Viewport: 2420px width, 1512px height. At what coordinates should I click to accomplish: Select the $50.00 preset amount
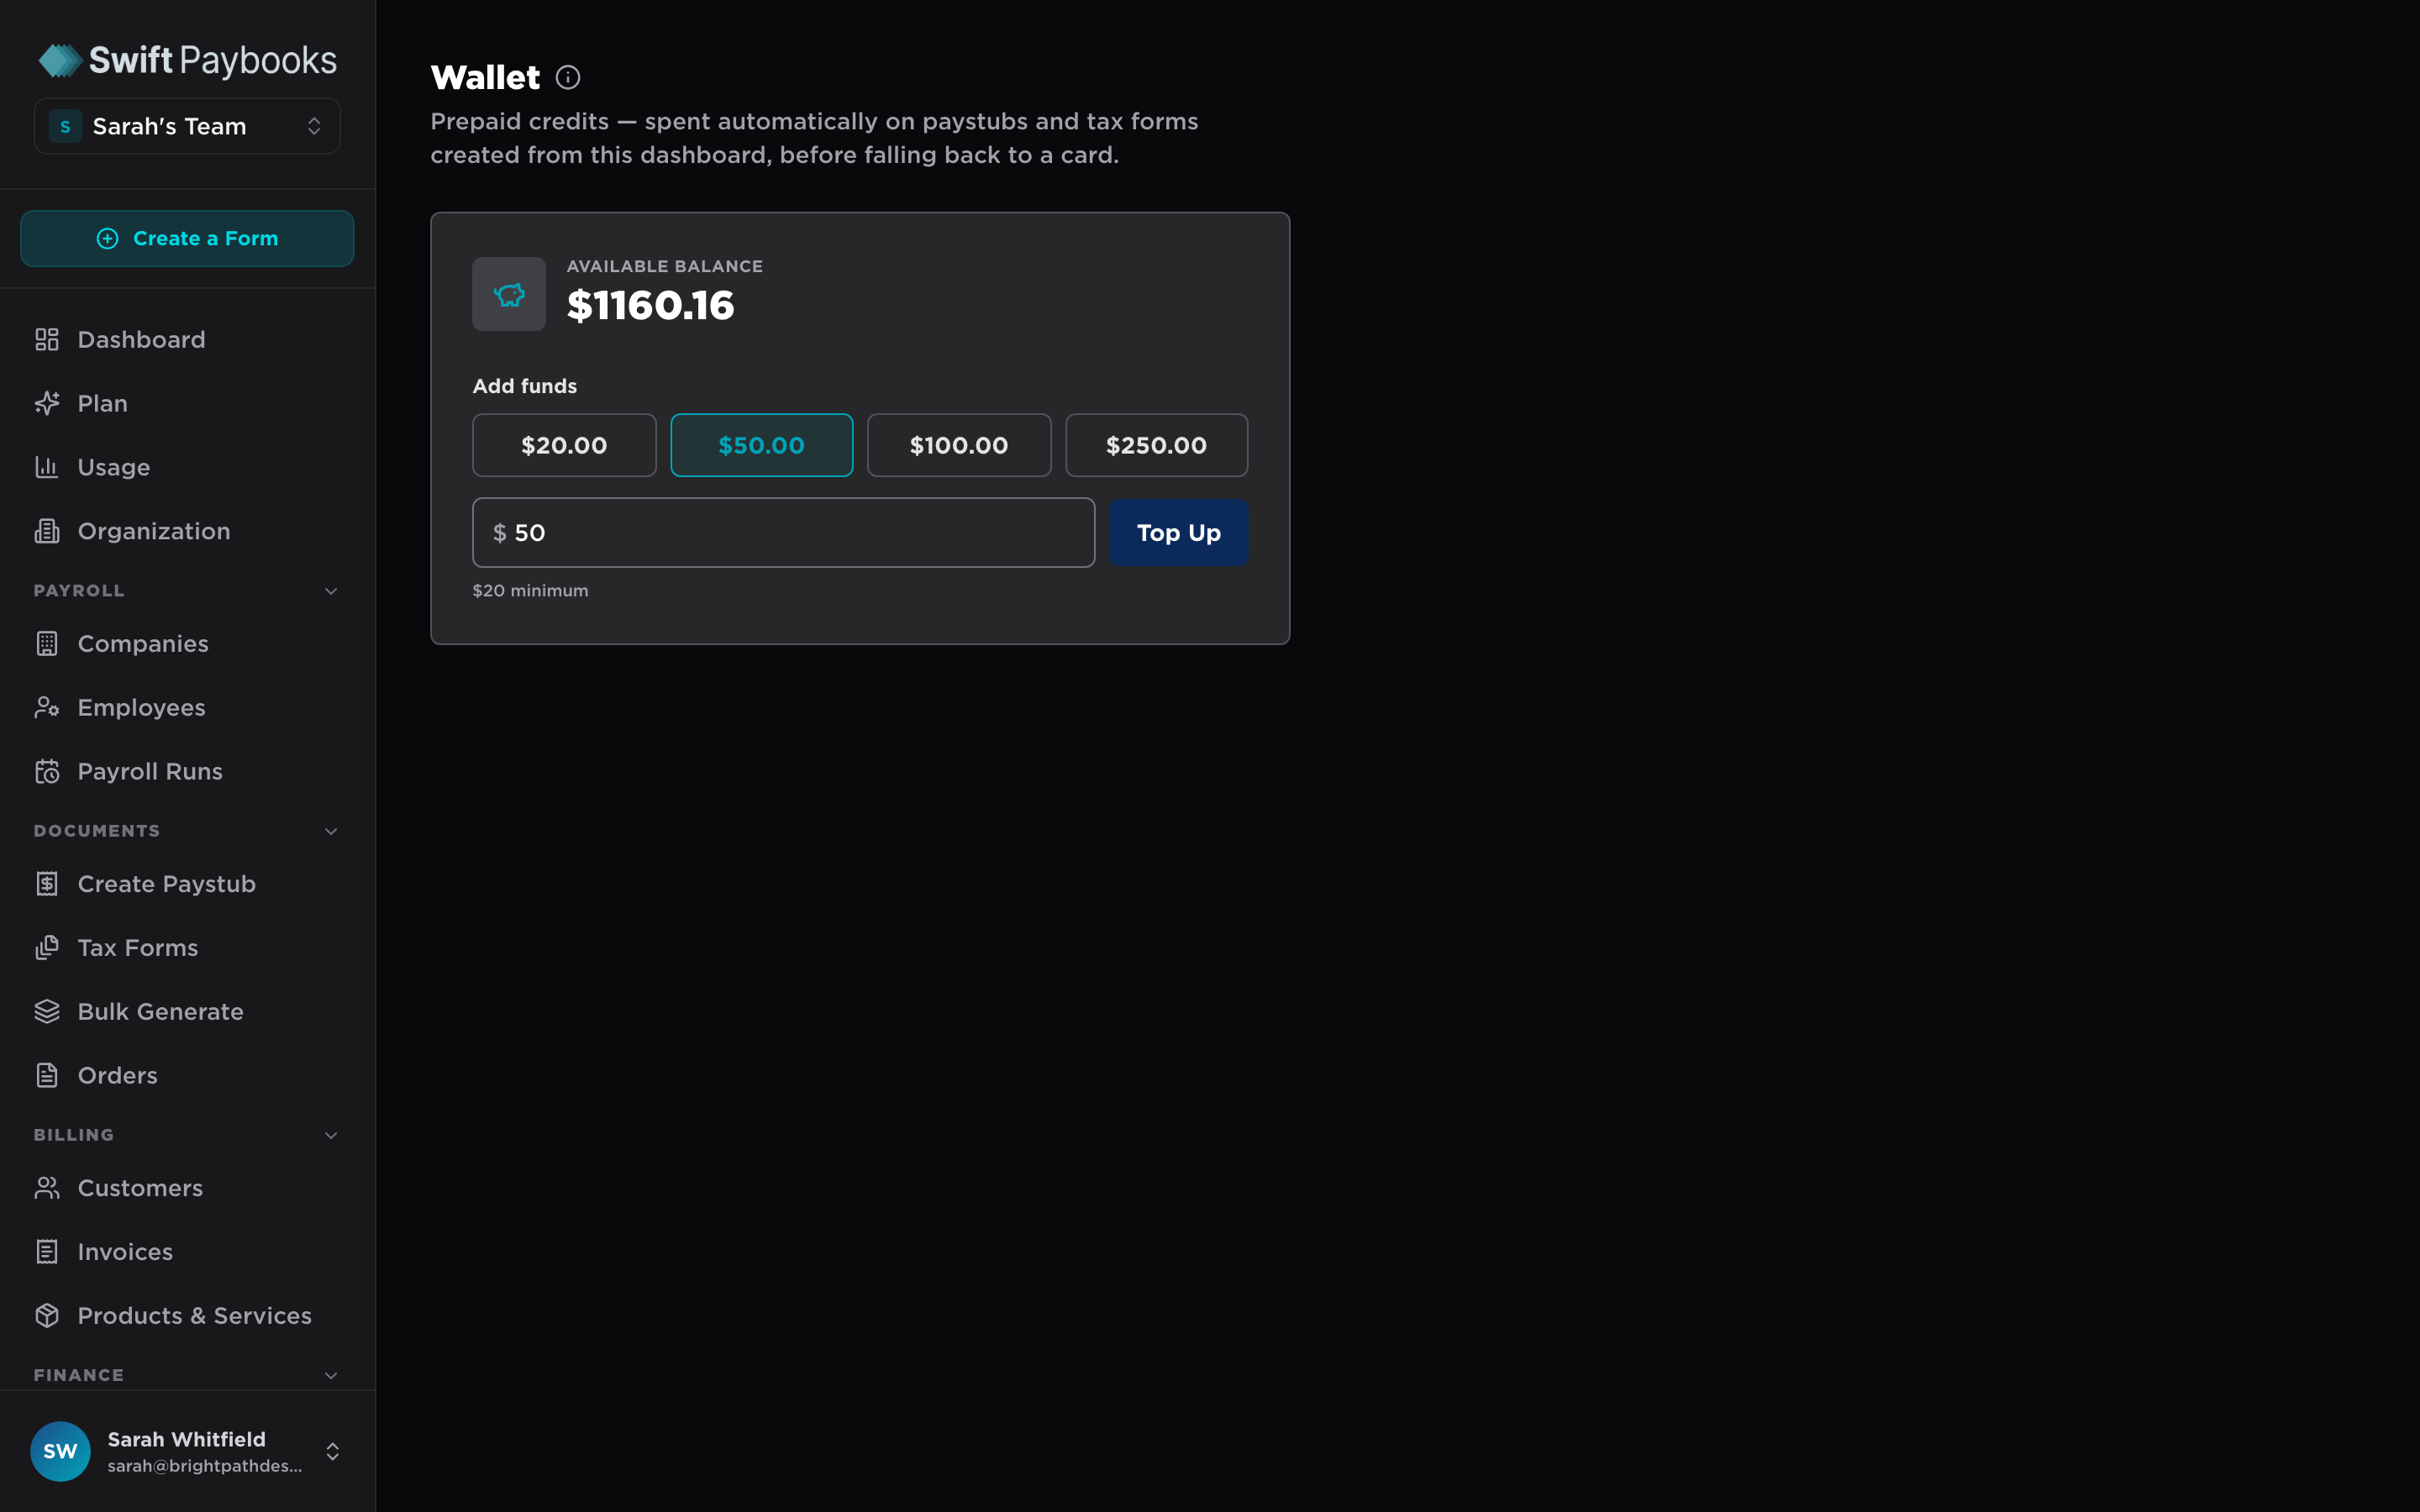point(761,445)
